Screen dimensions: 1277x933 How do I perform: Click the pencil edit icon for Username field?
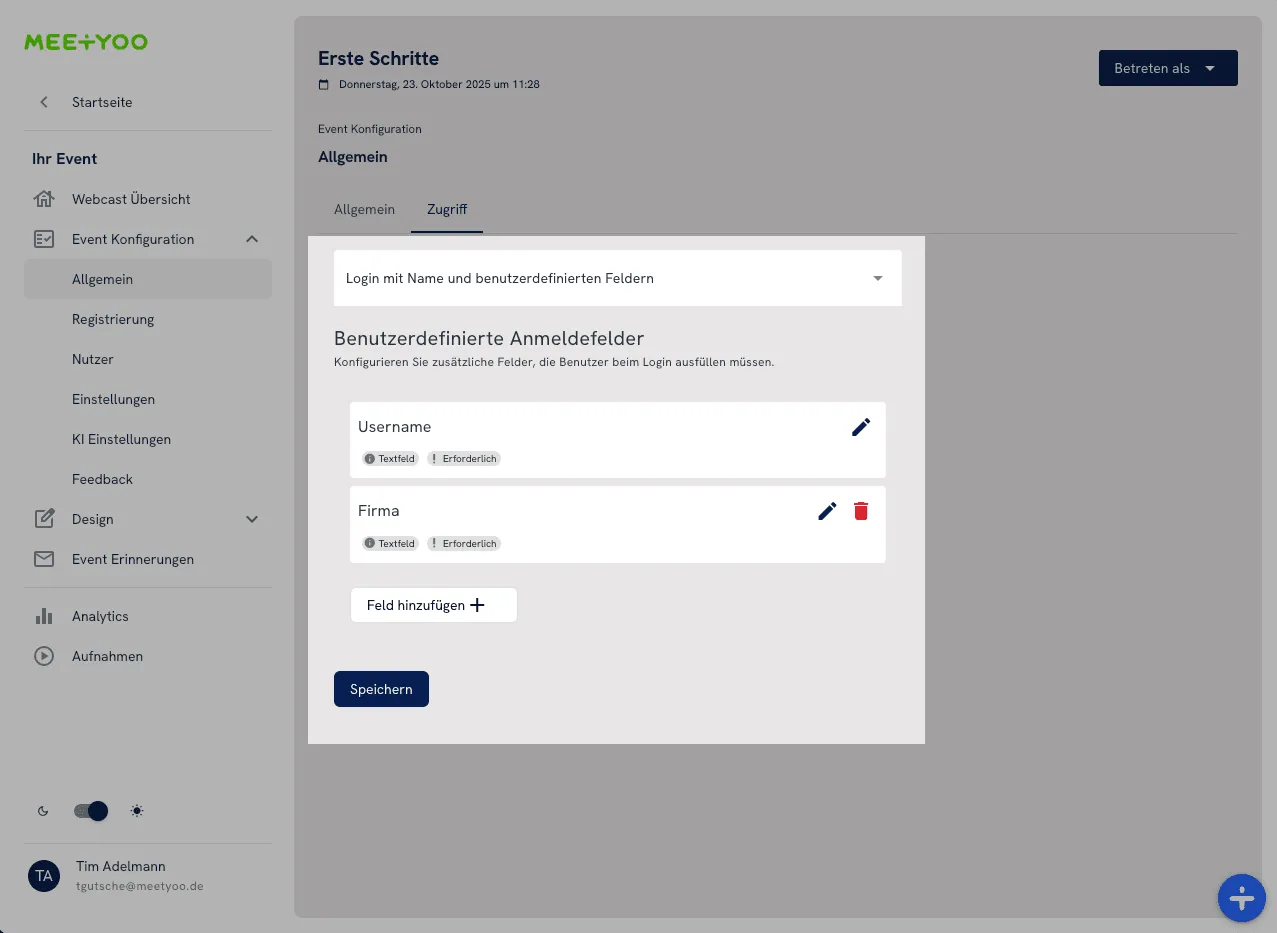click(x=861, y=427)
